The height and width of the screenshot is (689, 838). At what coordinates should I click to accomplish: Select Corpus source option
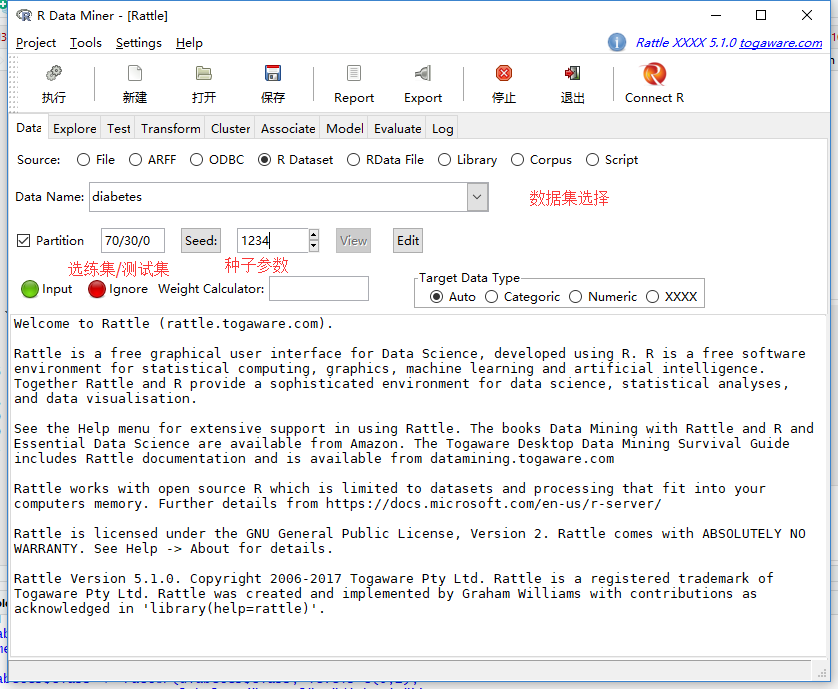coord(517,160)
